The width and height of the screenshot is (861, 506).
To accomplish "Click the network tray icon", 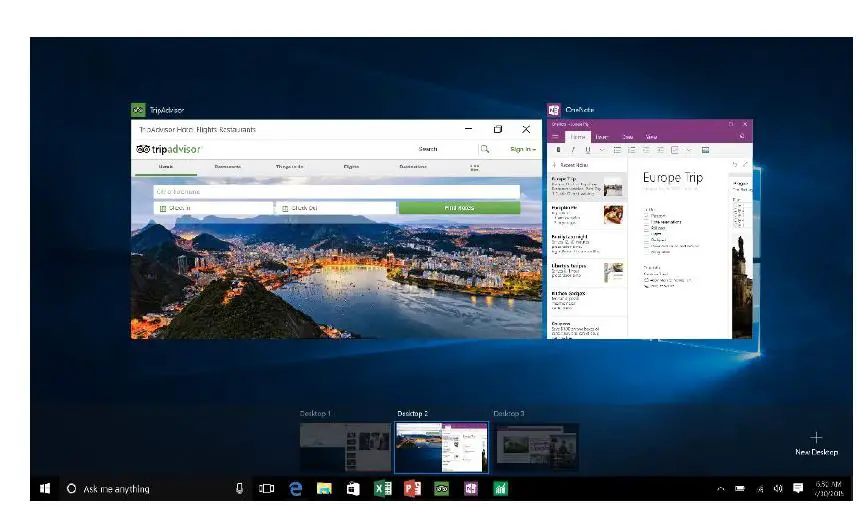I will (x=761, y=488).
